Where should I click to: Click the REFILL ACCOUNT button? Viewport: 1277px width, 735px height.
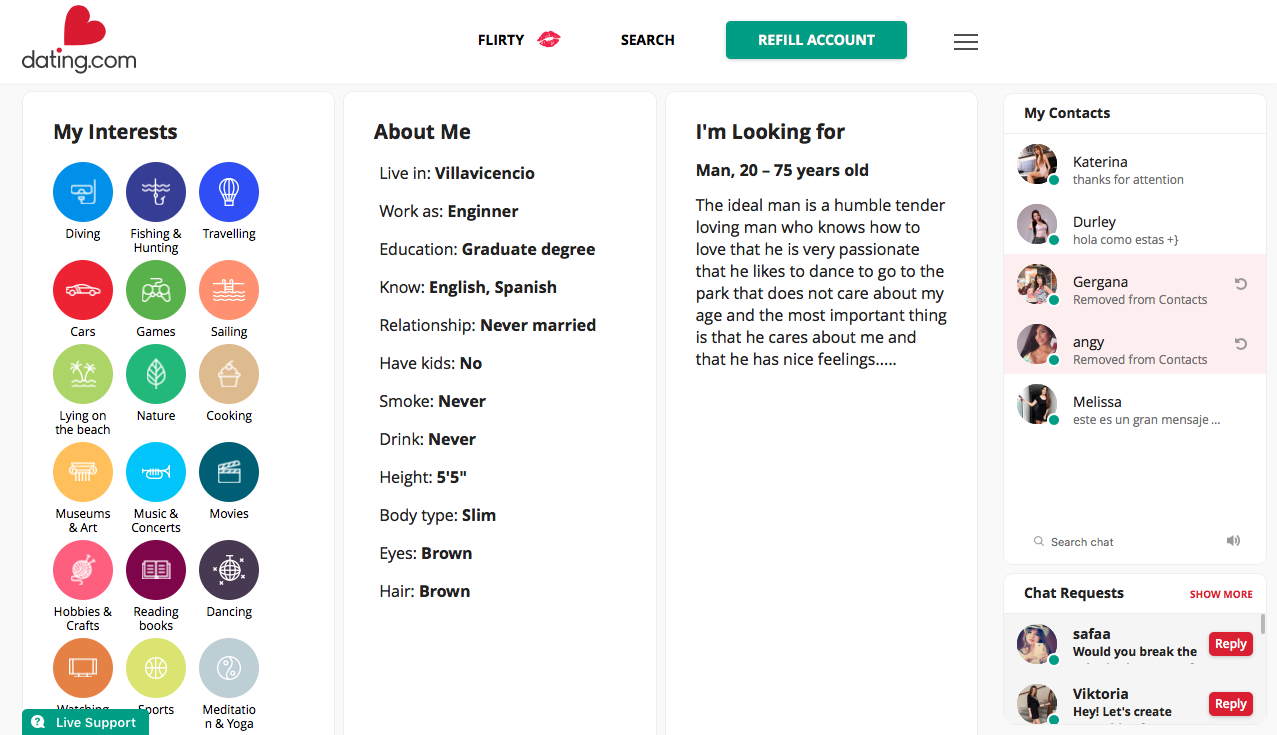(x=816, y=40)
